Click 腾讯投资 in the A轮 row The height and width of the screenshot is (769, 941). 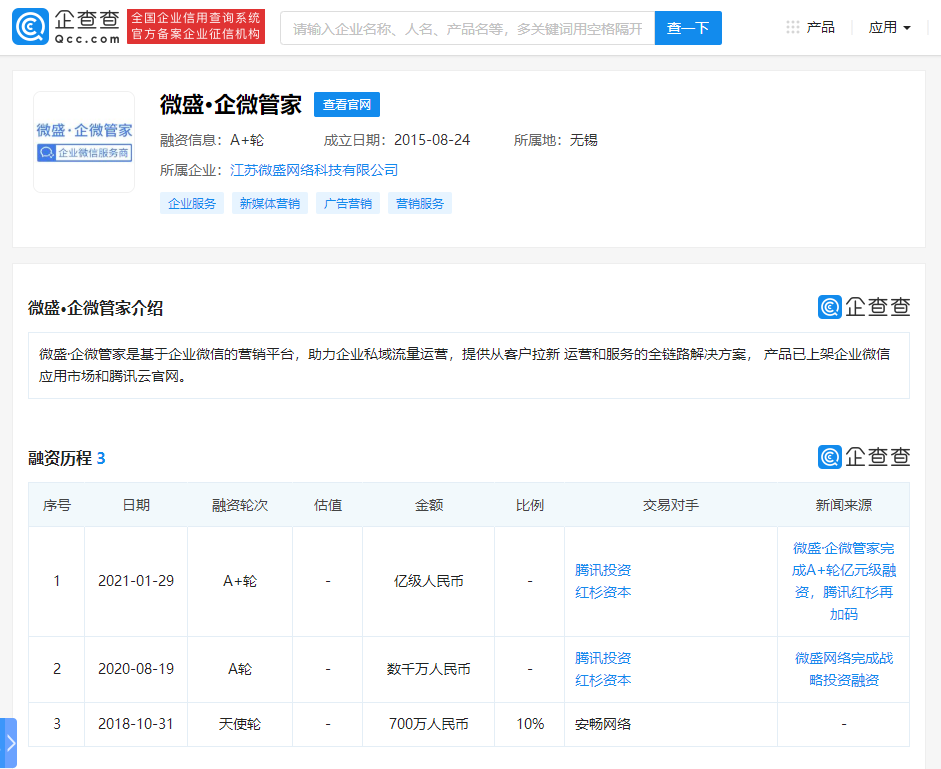point(603,659)
